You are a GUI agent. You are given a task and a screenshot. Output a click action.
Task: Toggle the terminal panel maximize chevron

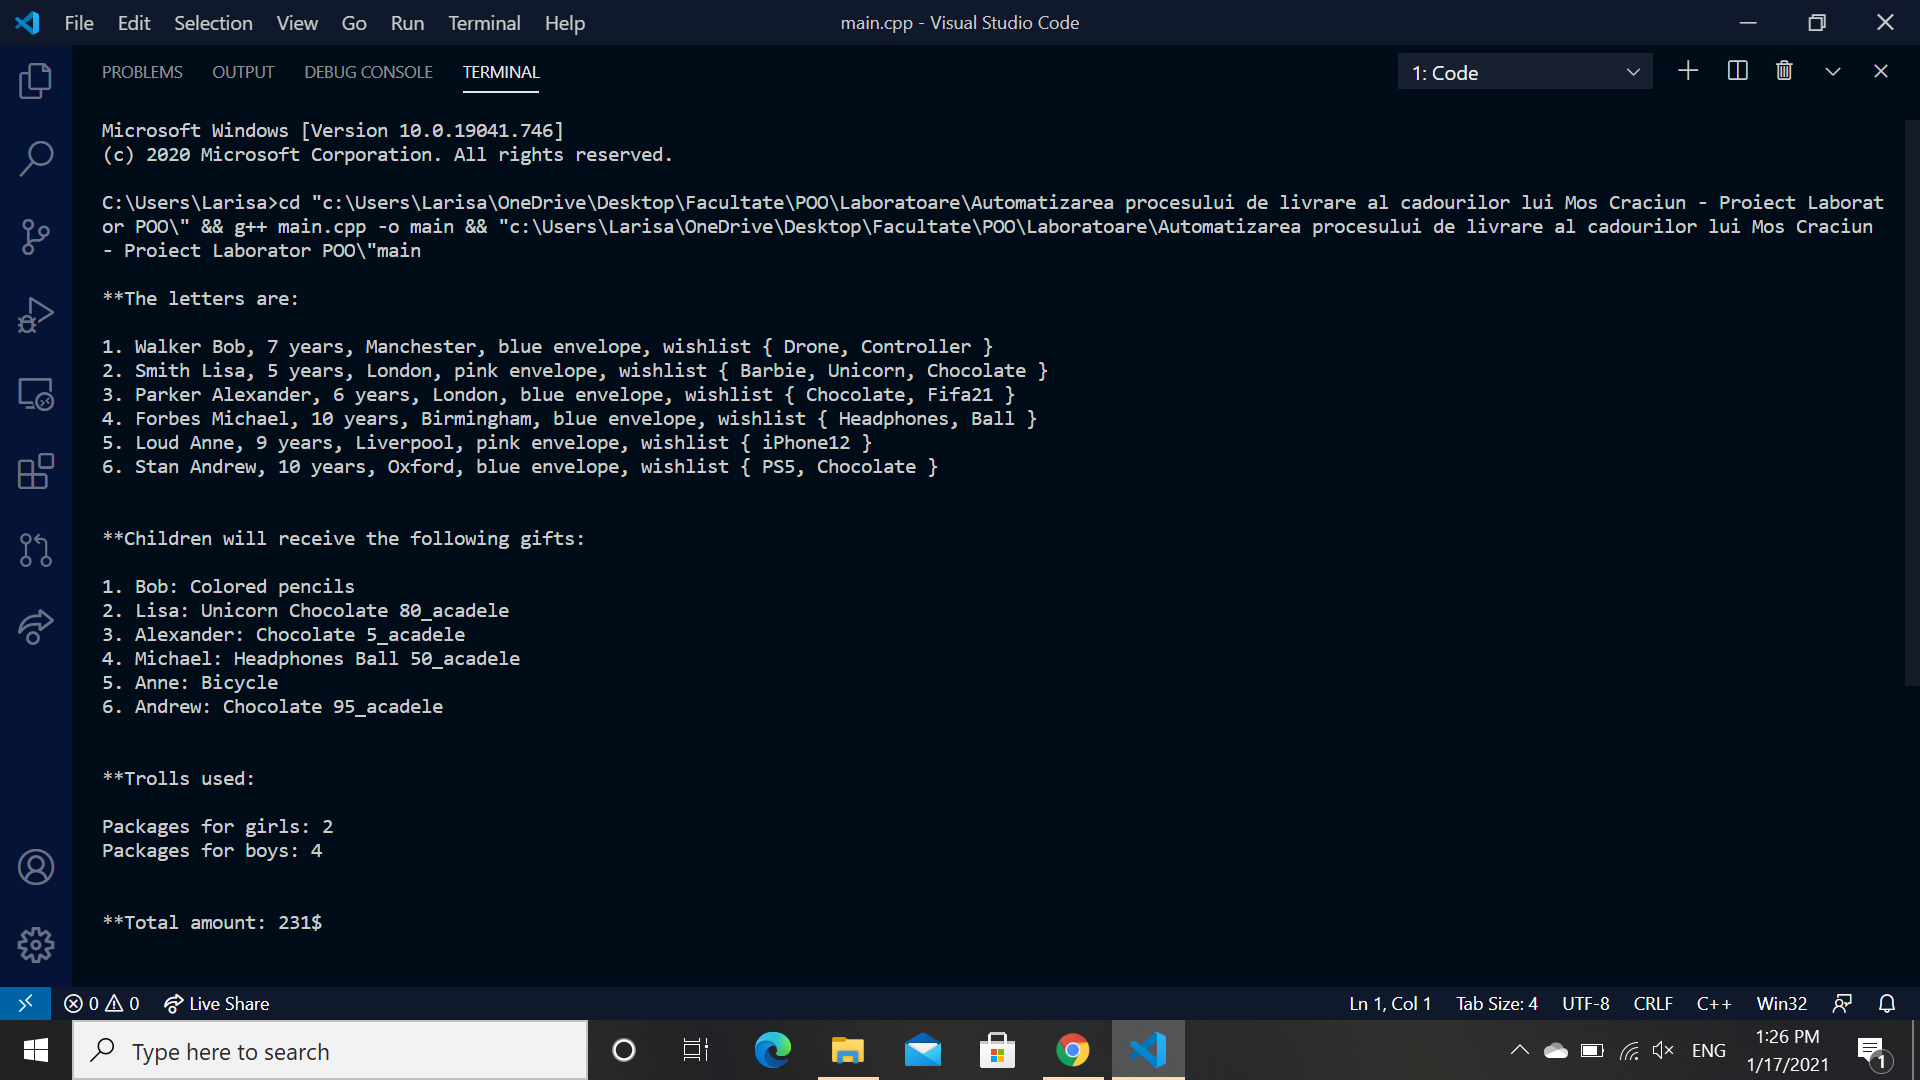point(1832,71)
